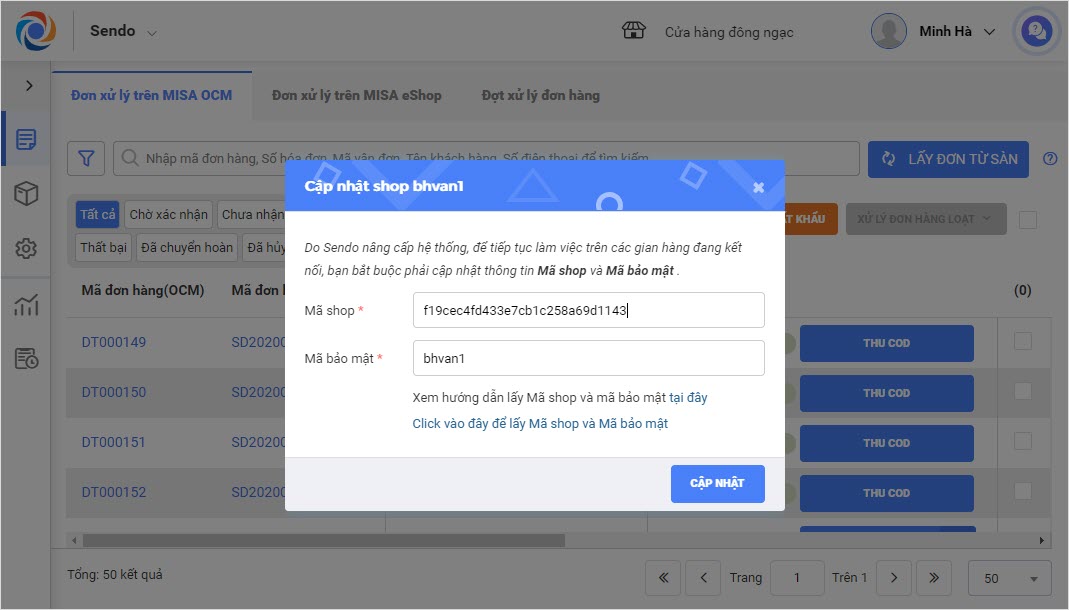Select the Đã chuyển hoàn status filter
This screenshot has width=1069, height=610.
[x=187, y=247]
